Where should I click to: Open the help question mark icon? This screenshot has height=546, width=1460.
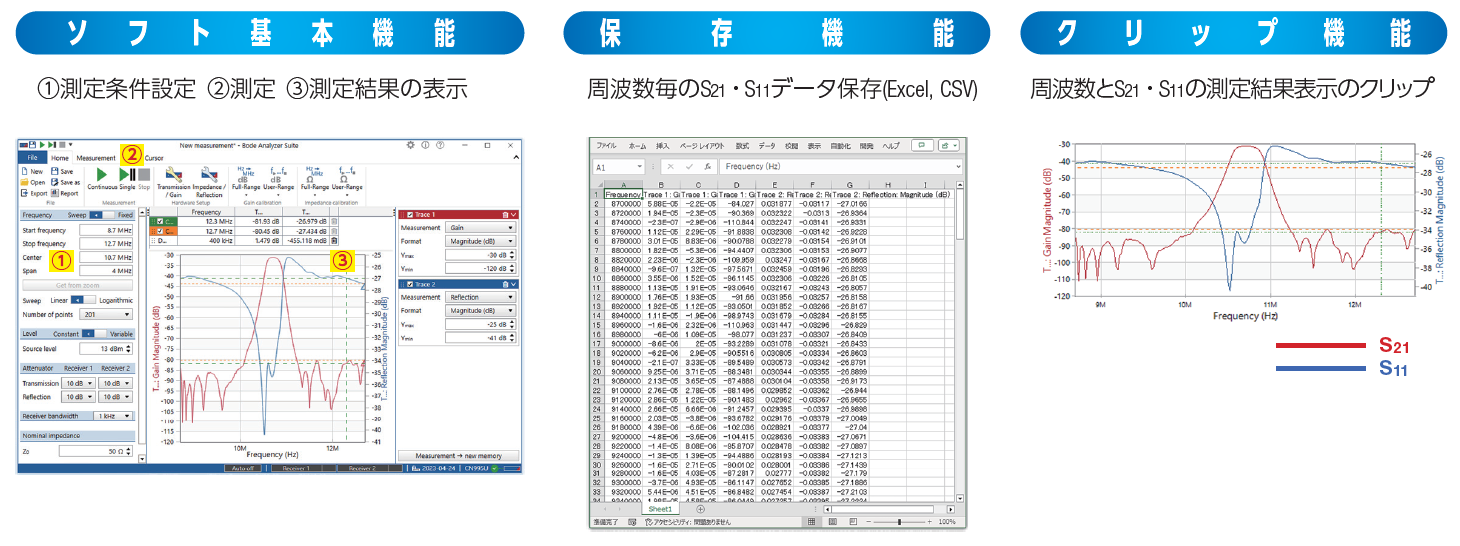point(440,145)
